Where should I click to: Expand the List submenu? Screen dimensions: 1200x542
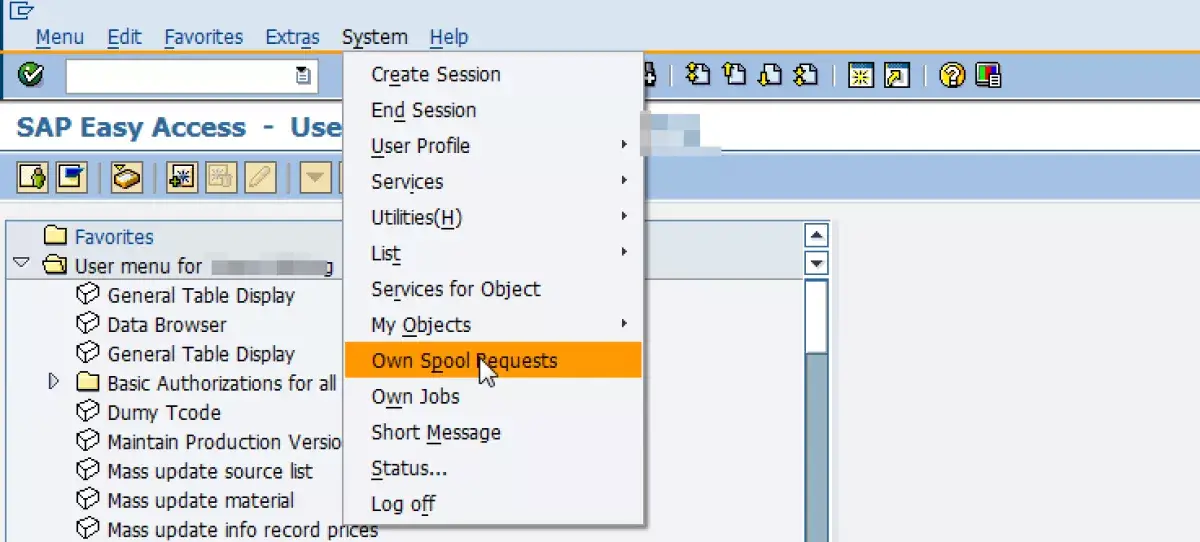492,253
